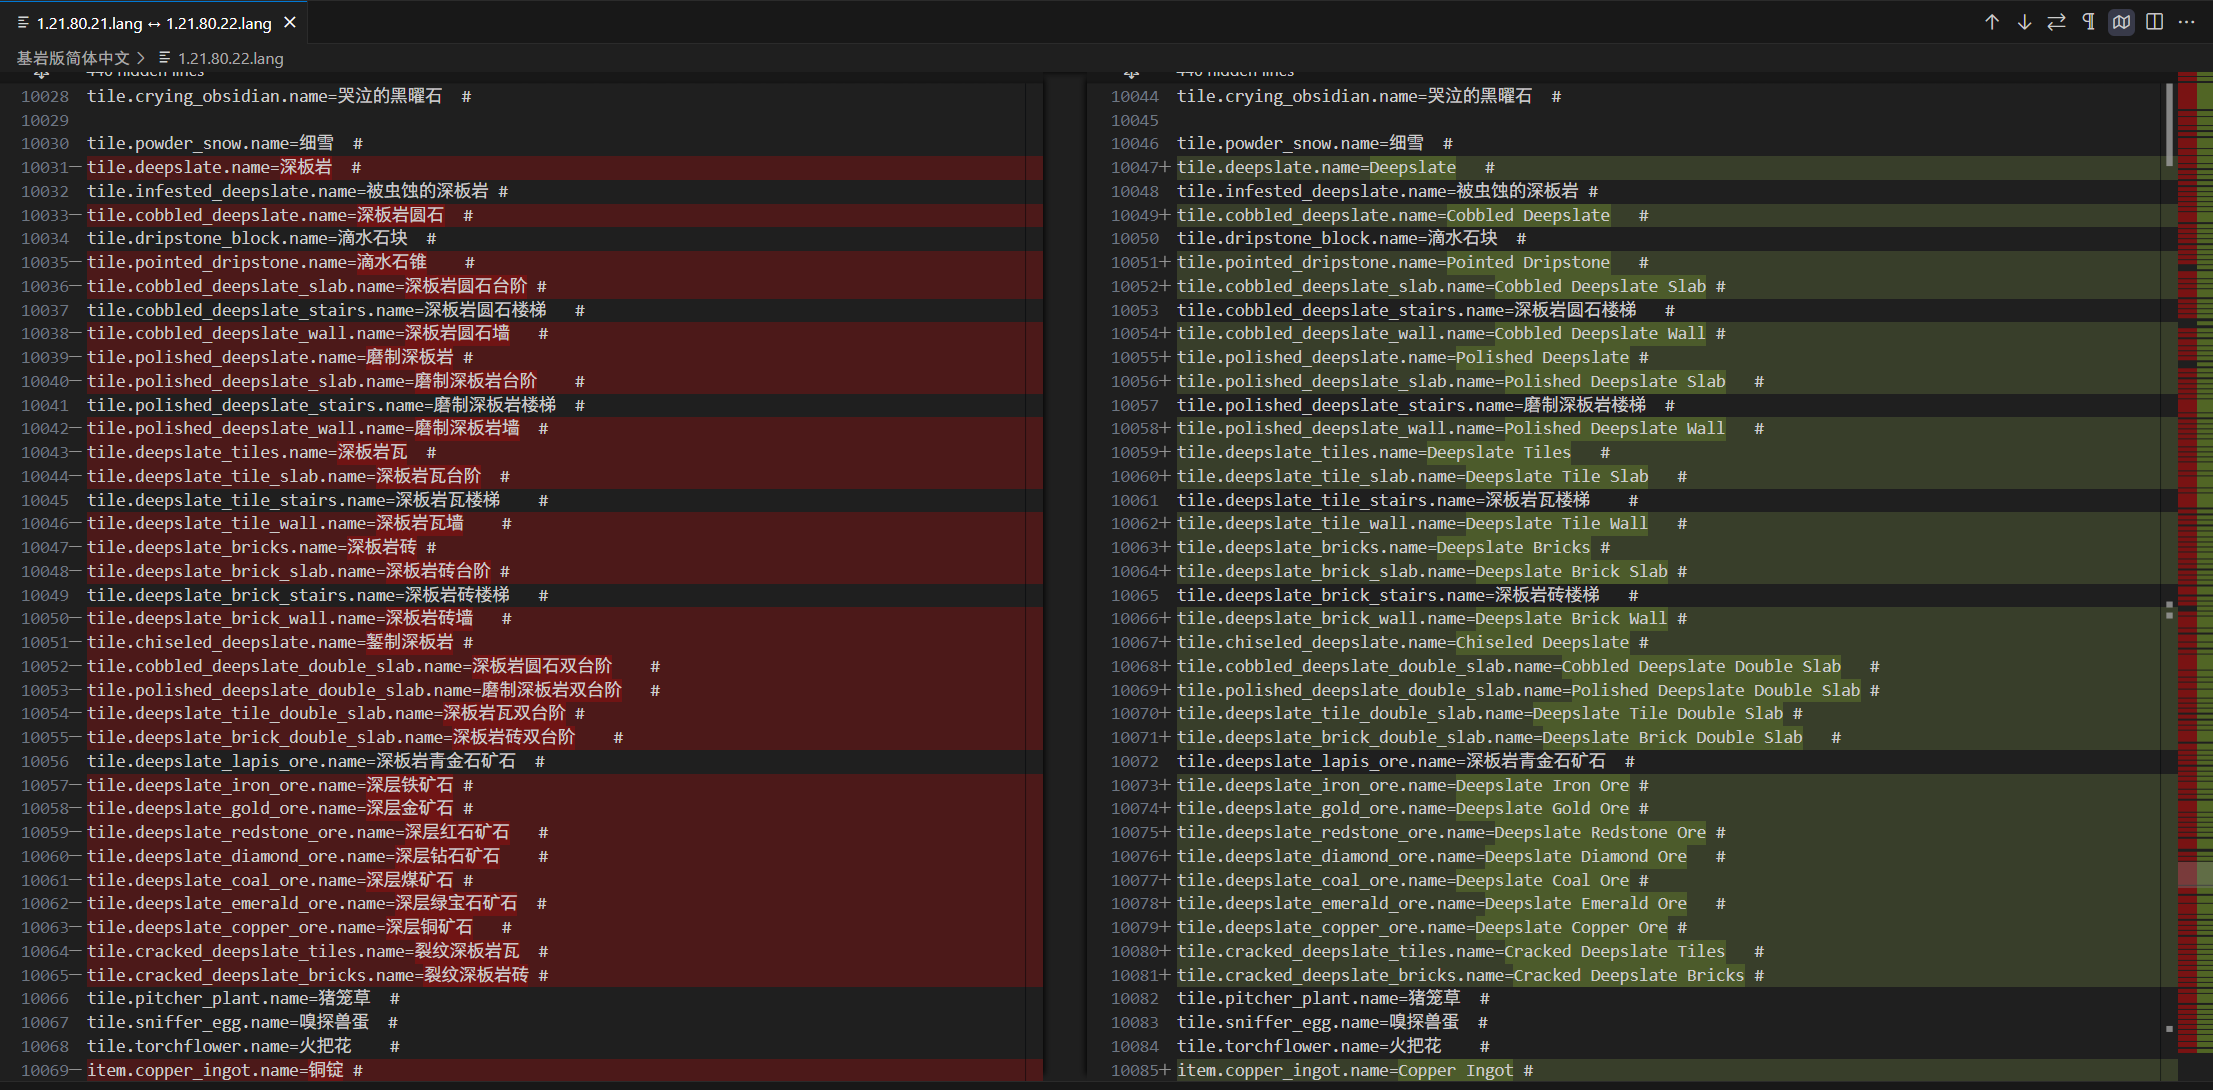
Task: Go to previous change arrow
Action: click(1992, 22)
